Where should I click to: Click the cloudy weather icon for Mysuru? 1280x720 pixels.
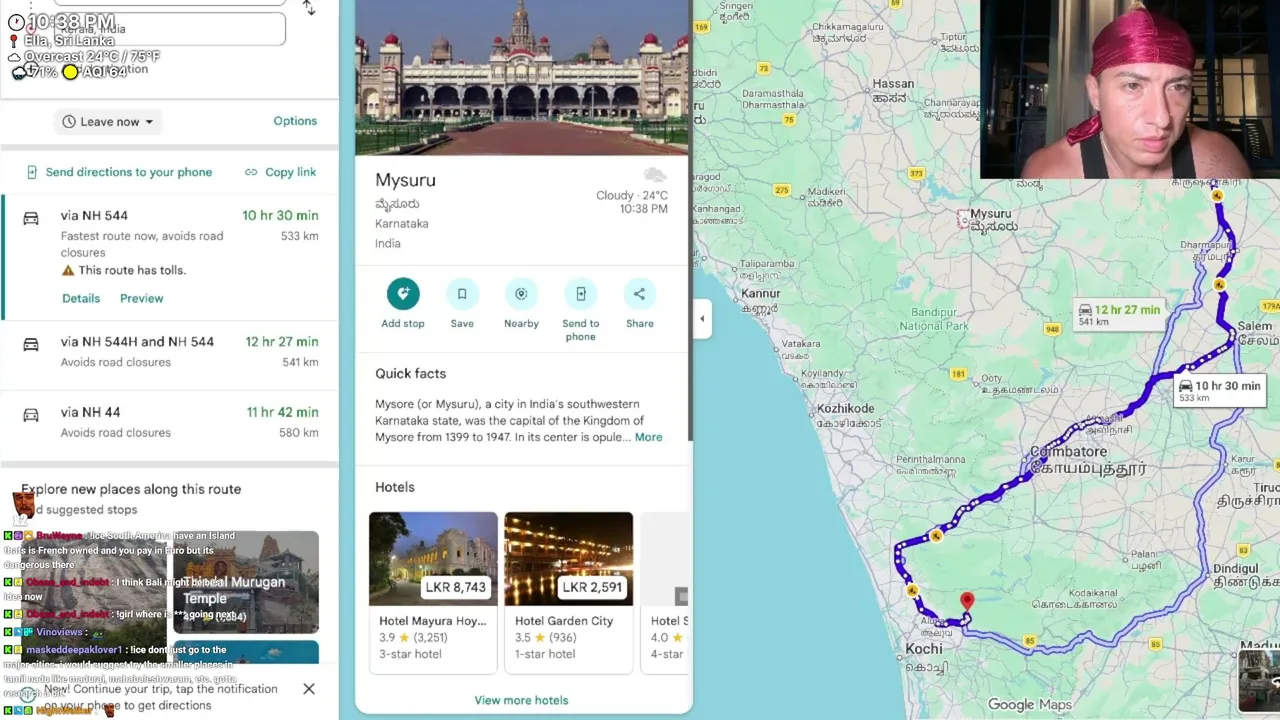[x=655, y=176]
